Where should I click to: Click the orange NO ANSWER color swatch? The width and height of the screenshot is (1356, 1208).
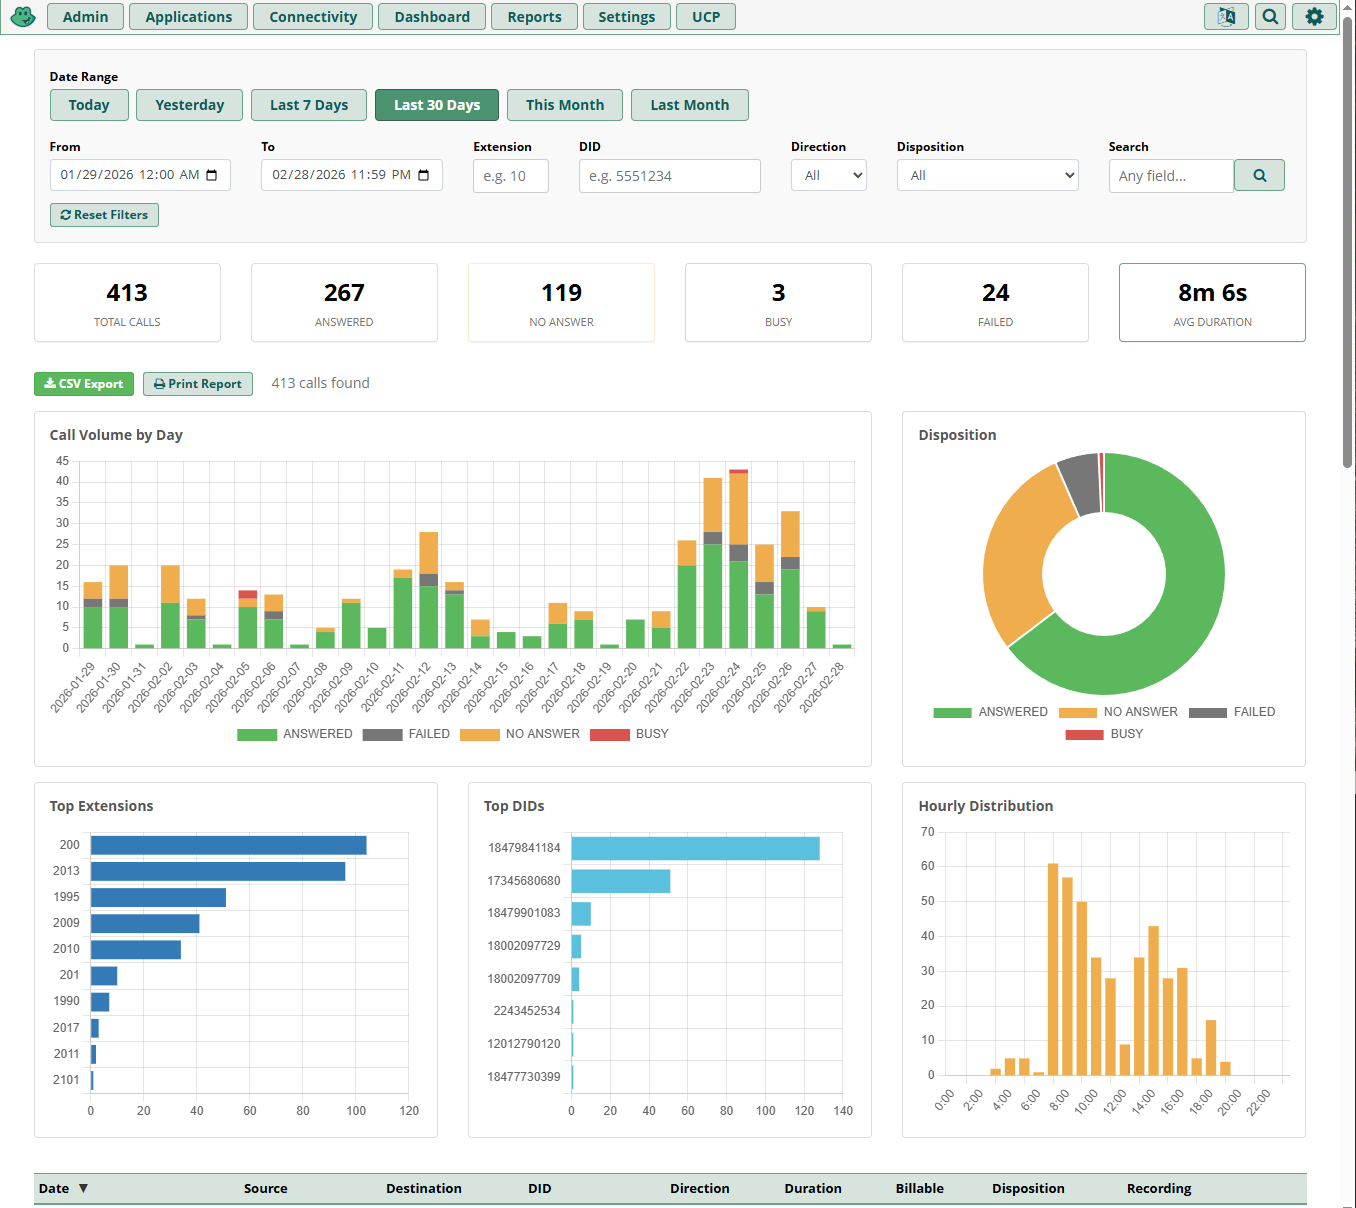click(478, 734)
